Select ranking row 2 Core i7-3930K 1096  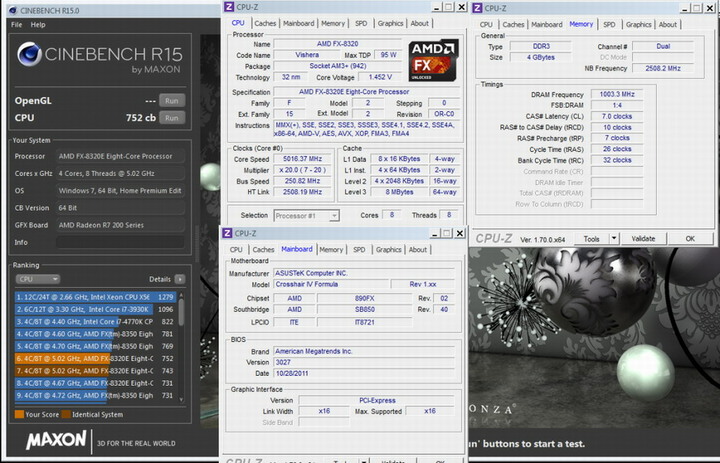[x=95, y=309]
